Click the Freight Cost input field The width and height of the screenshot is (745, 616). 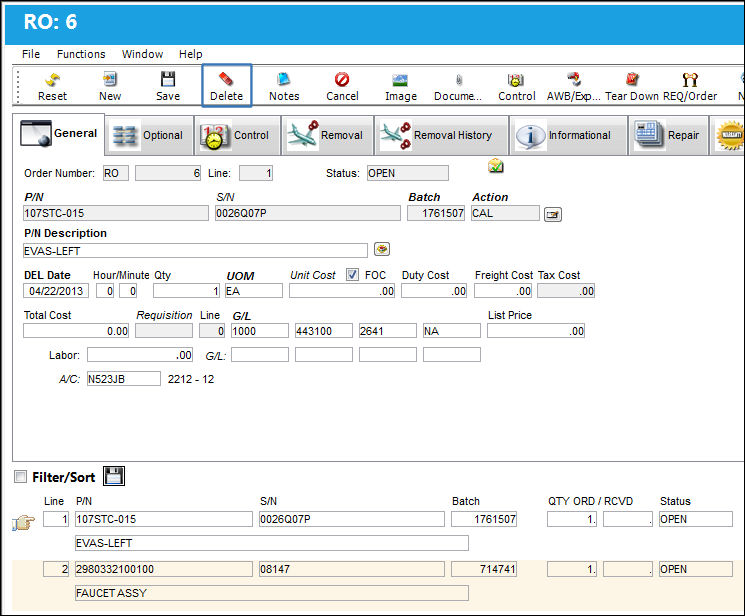(503, 291)
